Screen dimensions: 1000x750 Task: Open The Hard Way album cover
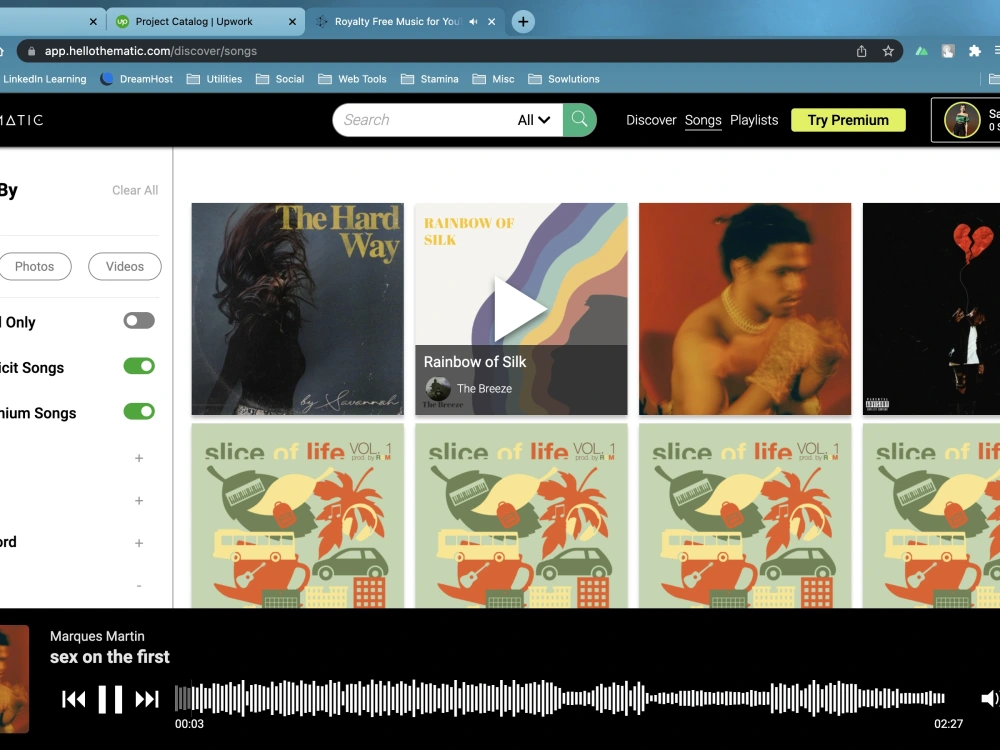tap(298, 309)
